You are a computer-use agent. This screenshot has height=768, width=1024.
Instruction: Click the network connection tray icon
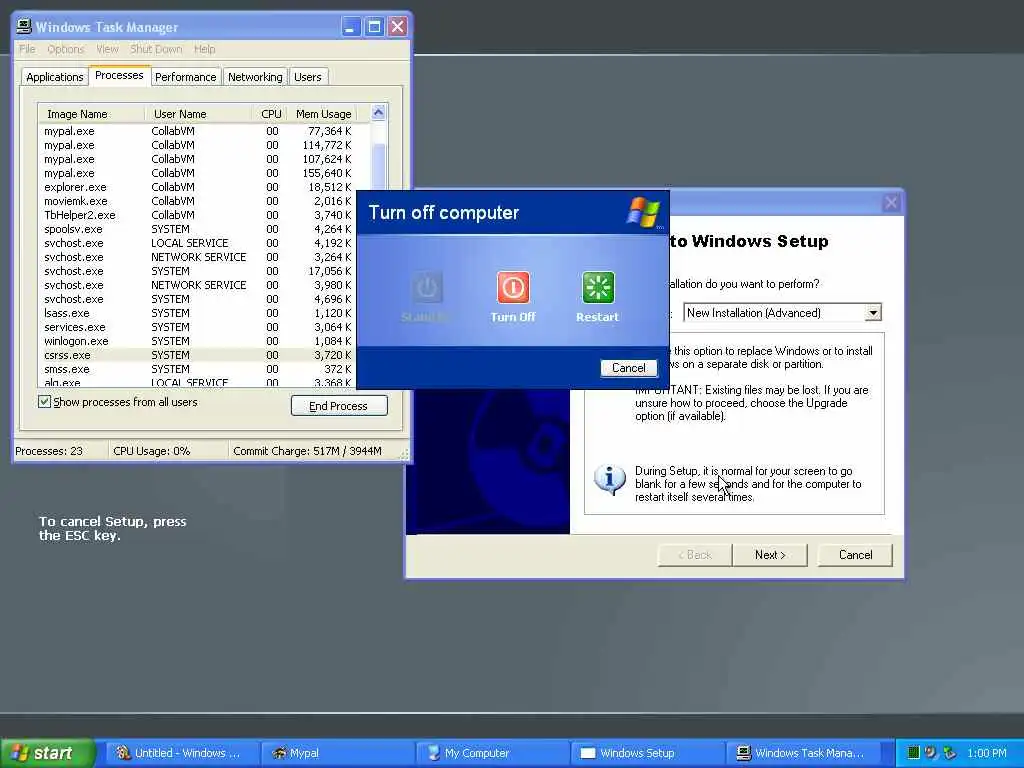(950, 753)
